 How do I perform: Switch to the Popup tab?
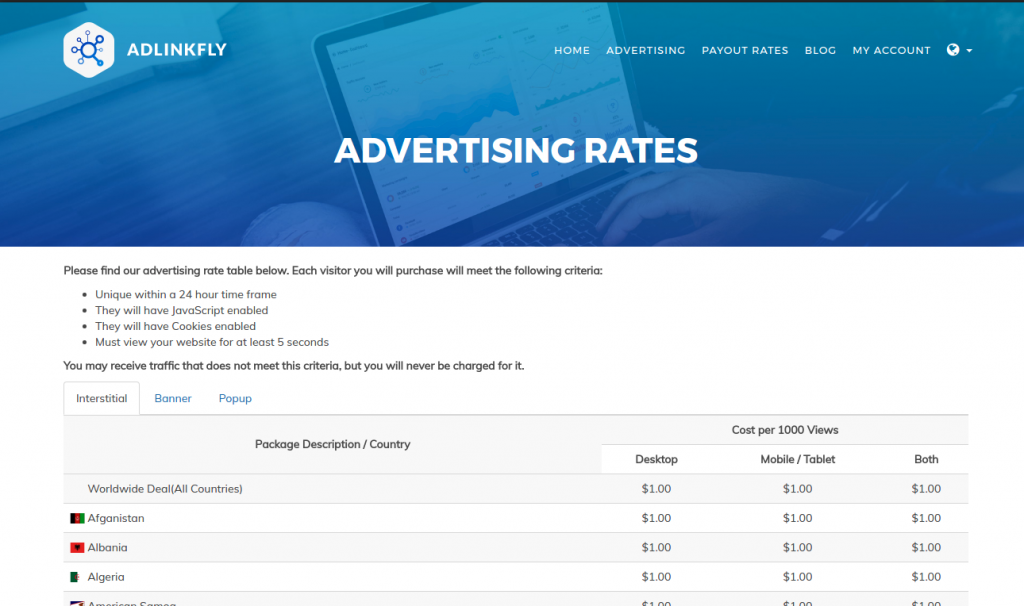(235, 398)
